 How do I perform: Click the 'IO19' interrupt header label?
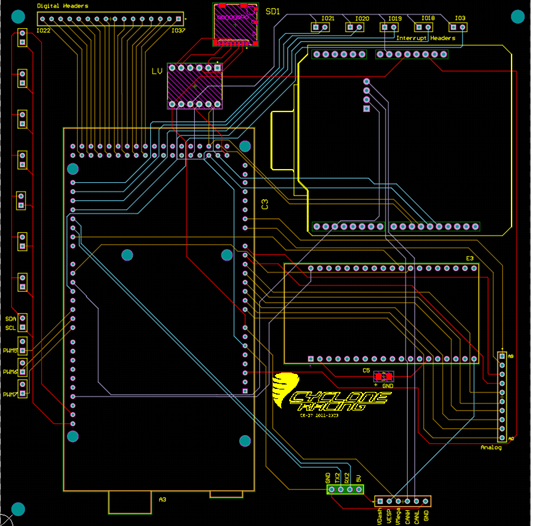pyautogui.click(x=395, y=18)
